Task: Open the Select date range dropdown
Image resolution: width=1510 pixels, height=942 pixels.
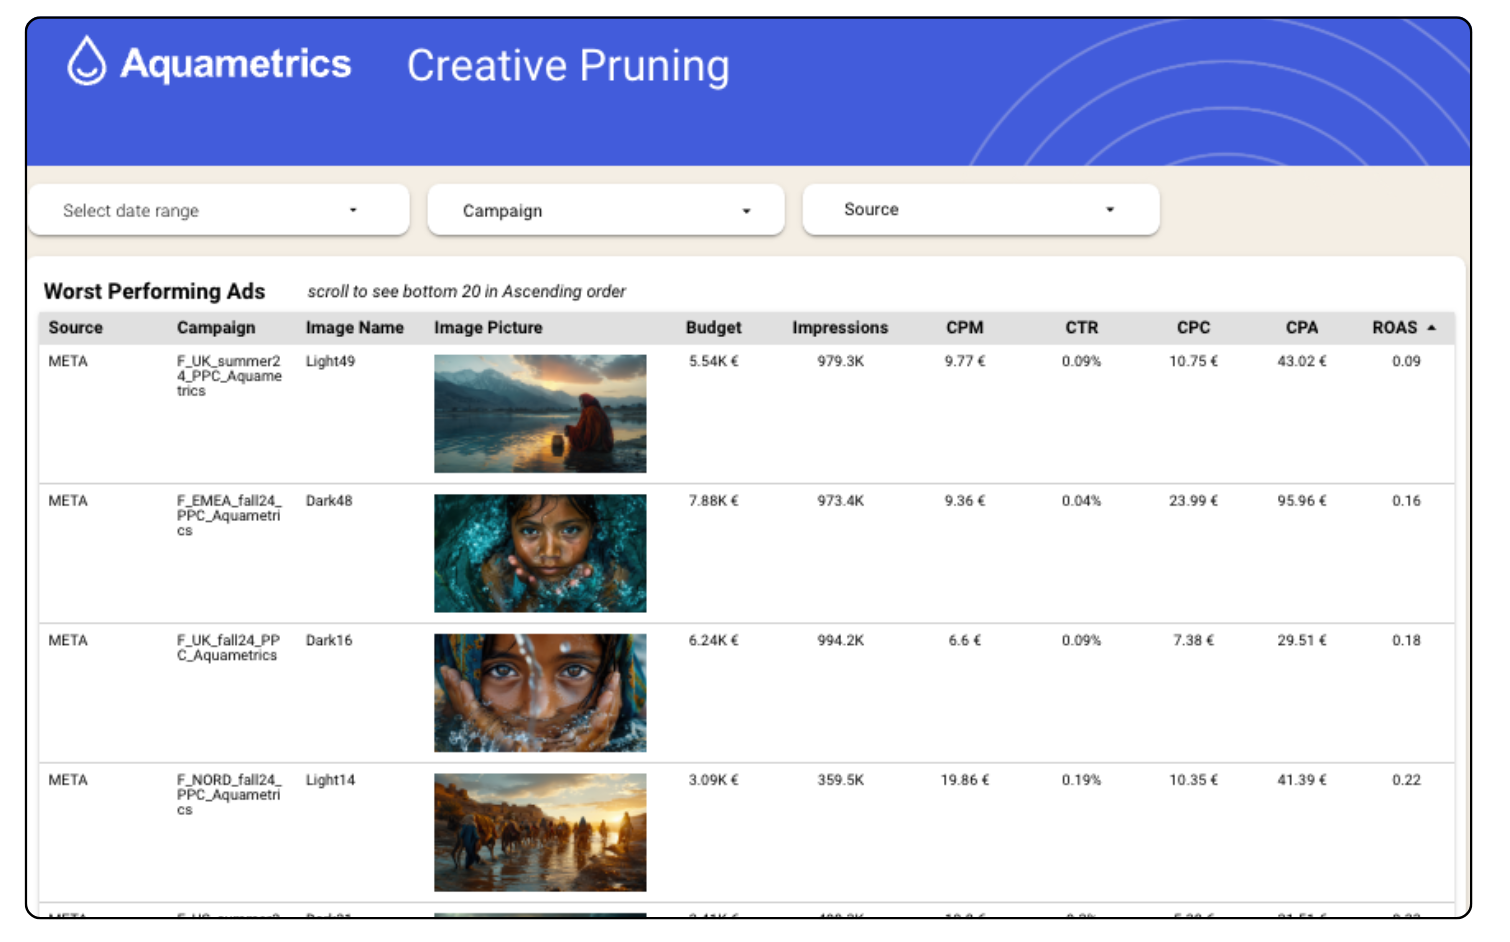Action: [218, 211]
